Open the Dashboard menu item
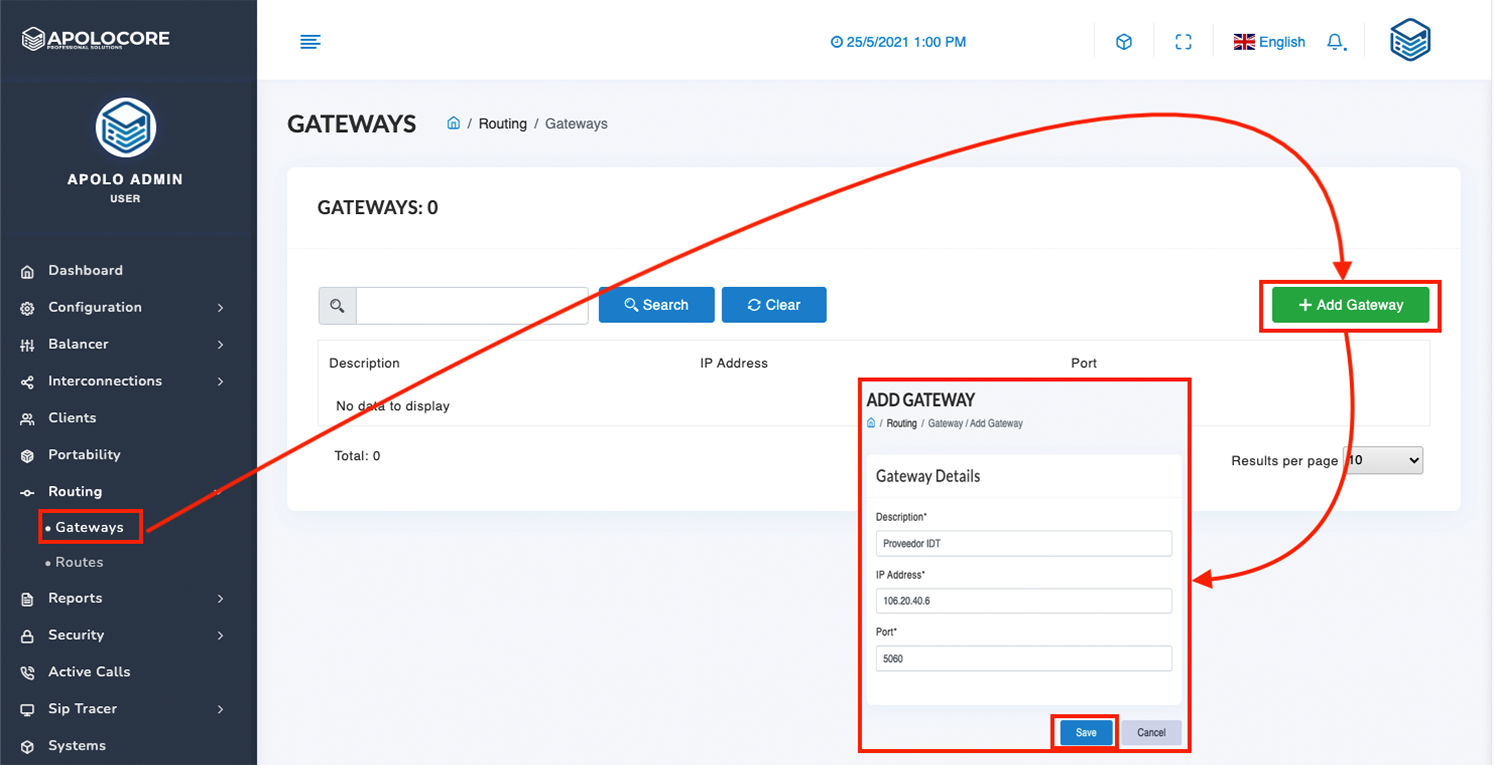 point(85,270)
